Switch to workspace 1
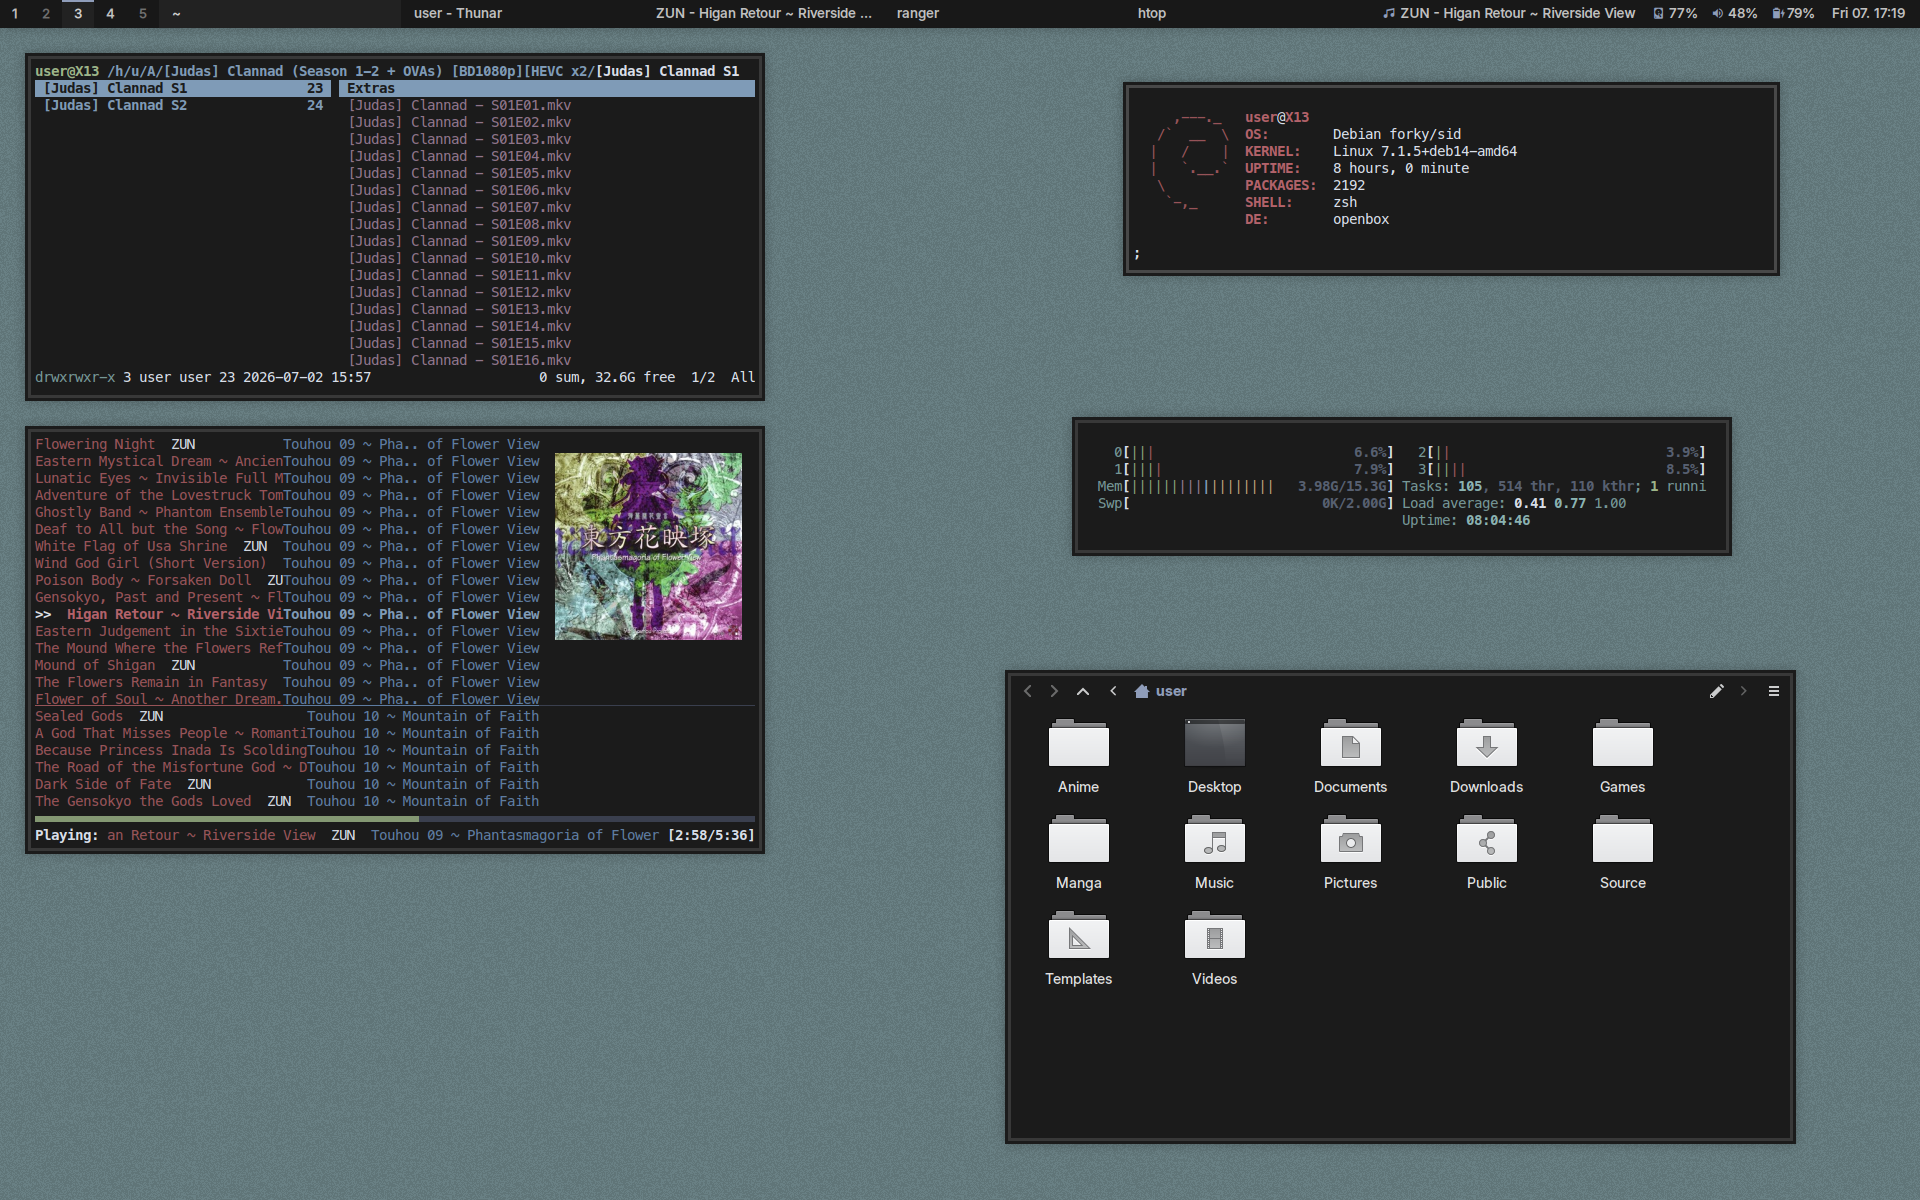Image resolution: width=1920 pixels, height=1200 pixels. tap(15, 13)
